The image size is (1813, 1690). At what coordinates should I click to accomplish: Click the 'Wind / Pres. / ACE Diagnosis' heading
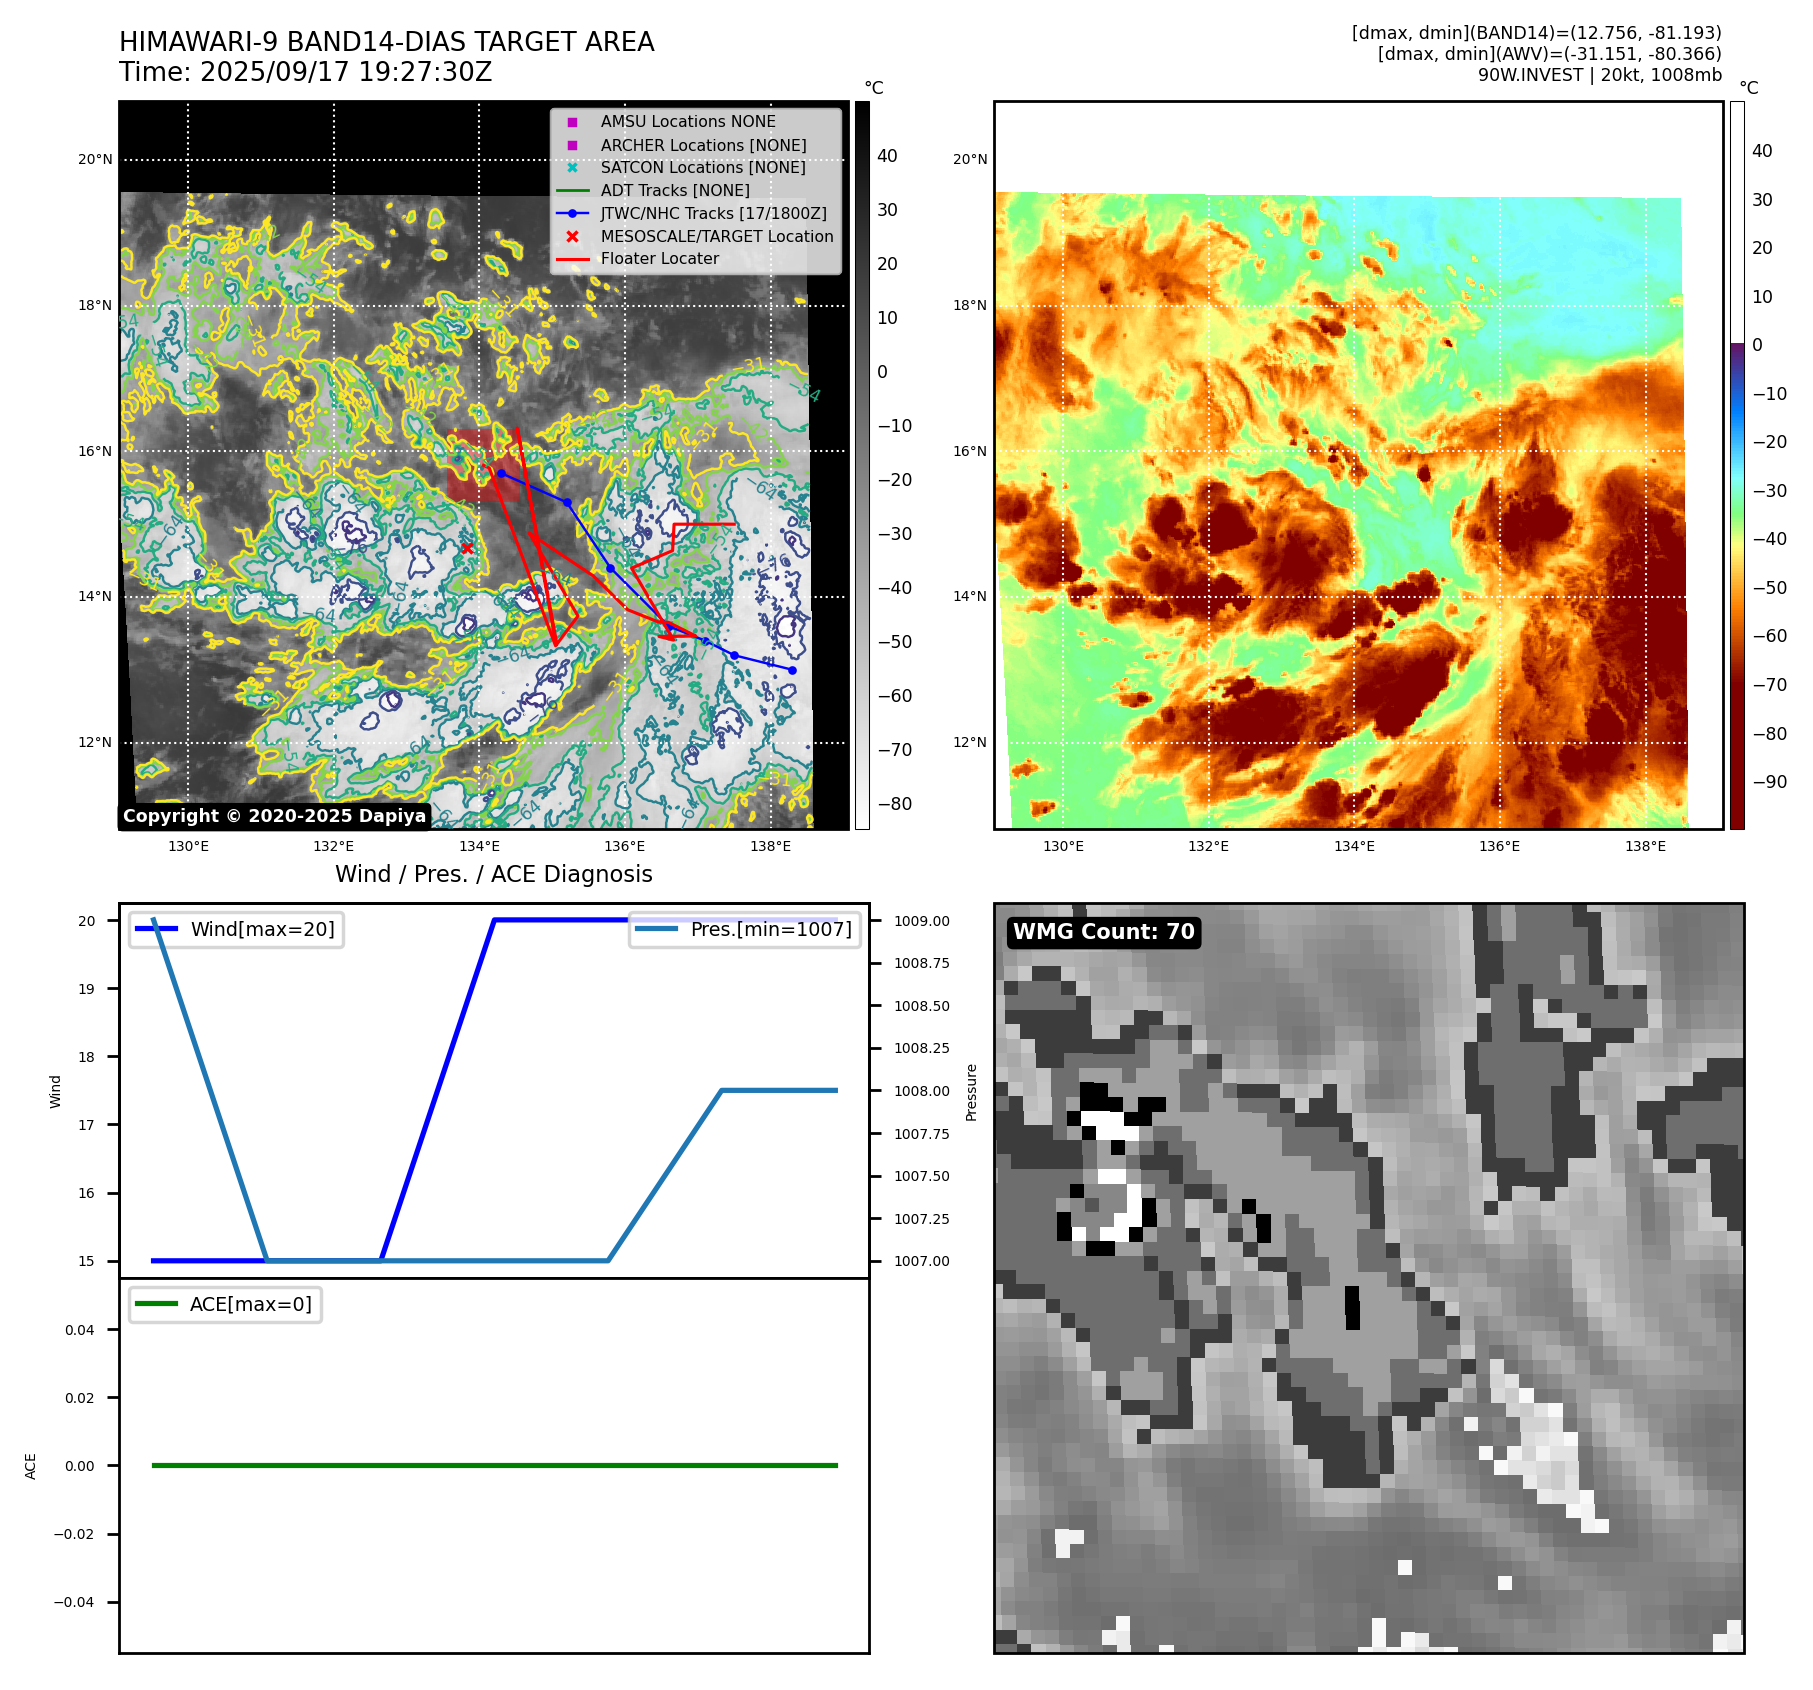(494, 874)
